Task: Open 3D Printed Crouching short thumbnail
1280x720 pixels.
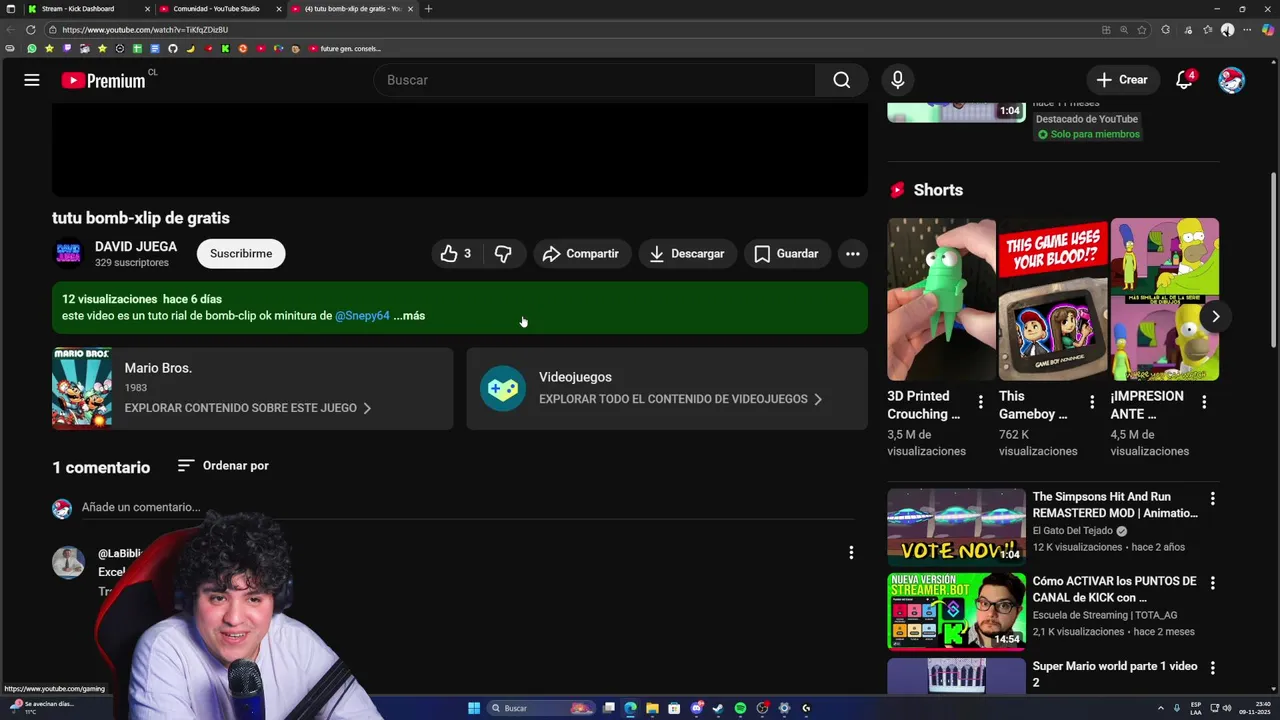Action: [941, 299]
